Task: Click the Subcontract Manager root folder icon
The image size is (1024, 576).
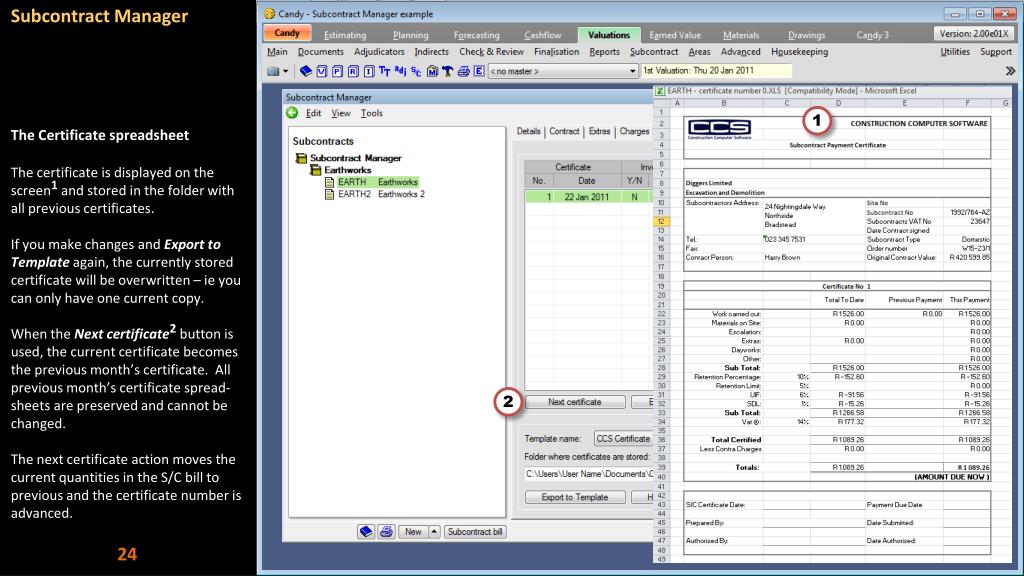Action: 301,158
